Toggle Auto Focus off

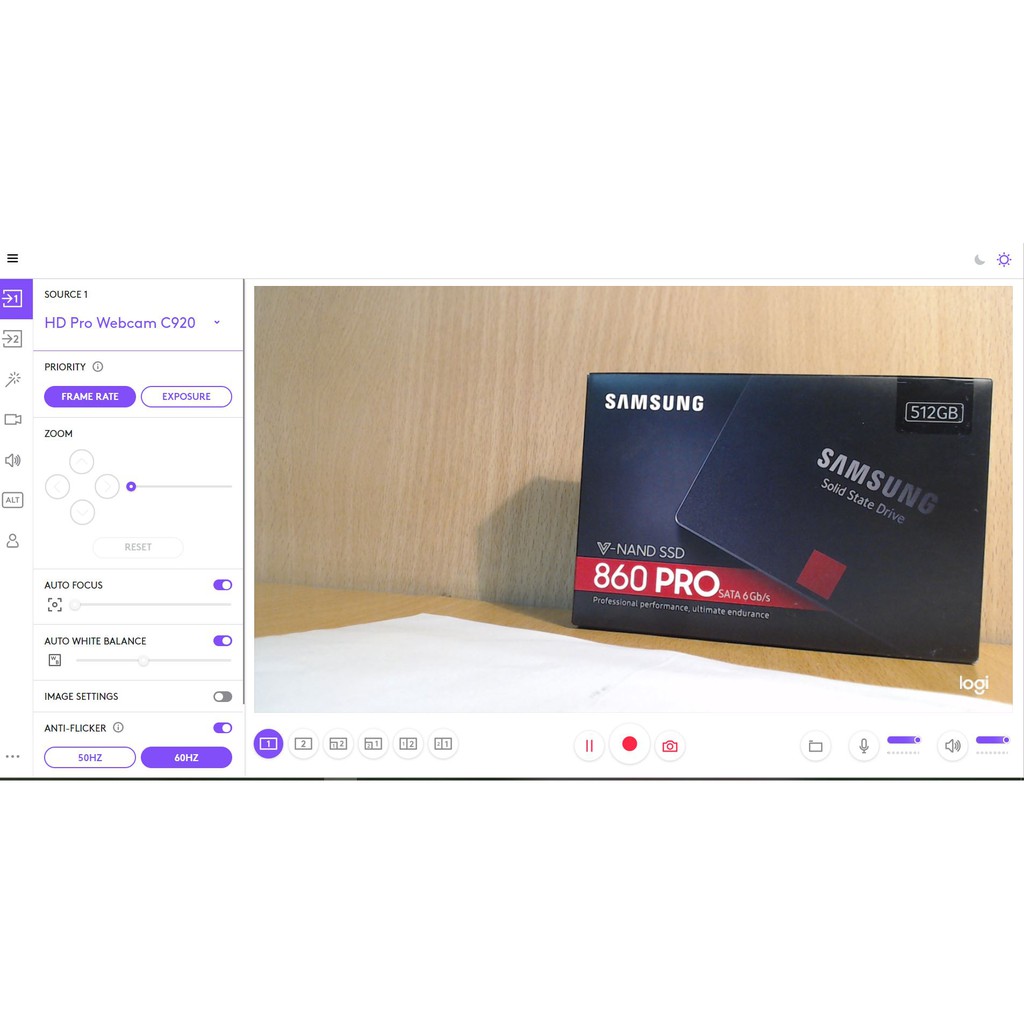pyautogui.click(x=221, y=585)
